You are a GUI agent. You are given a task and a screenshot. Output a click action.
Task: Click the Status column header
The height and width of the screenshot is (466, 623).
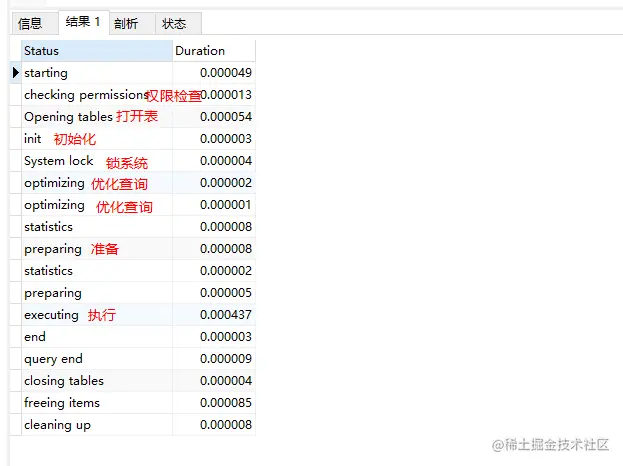tap(97, 51)
